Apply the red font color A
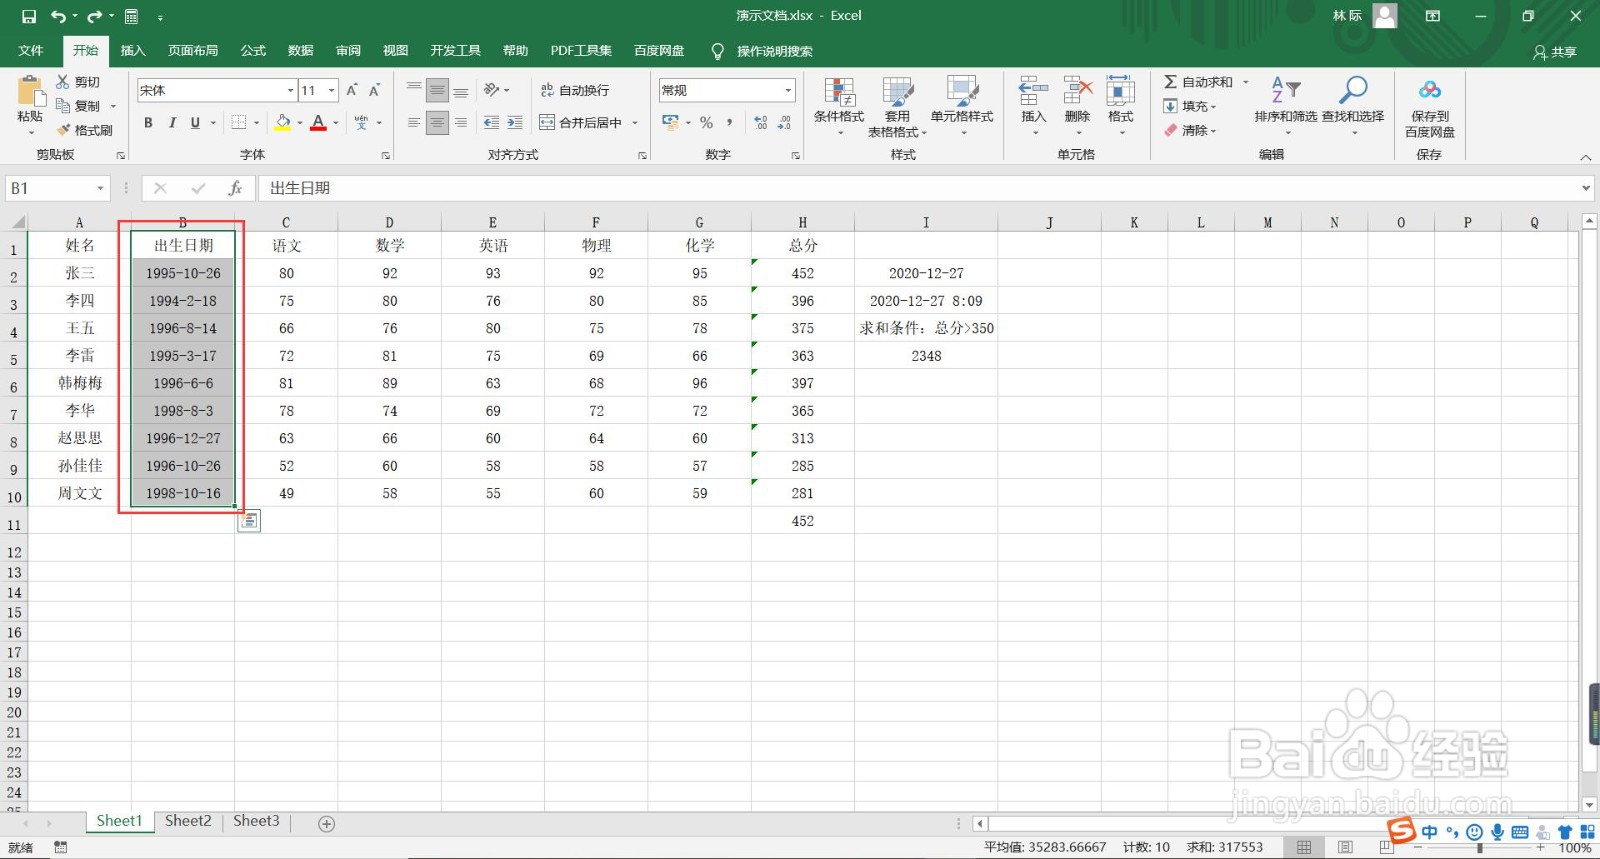Viewport: 1600px width, 859px height. 318,122
